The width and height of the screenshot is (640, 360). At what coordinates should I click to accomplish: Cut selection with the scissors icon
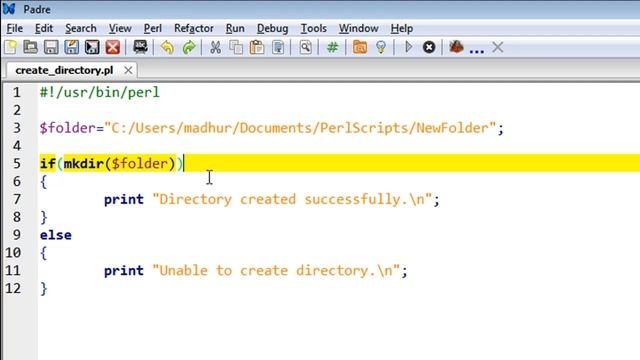click(215, 47)
